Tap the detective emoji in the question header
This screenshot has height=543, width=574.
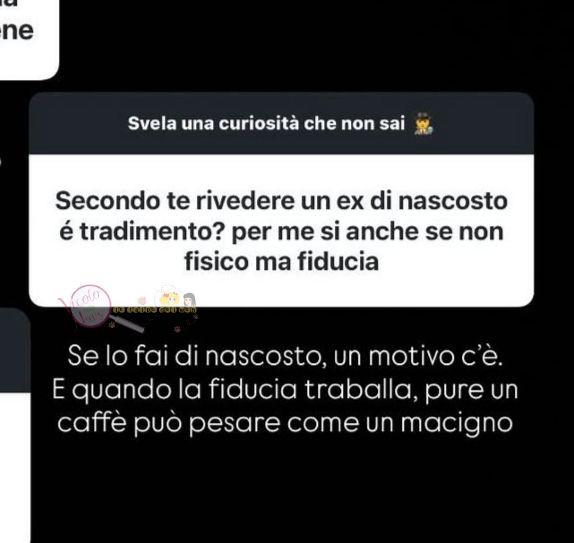click(x=423, y=124)
